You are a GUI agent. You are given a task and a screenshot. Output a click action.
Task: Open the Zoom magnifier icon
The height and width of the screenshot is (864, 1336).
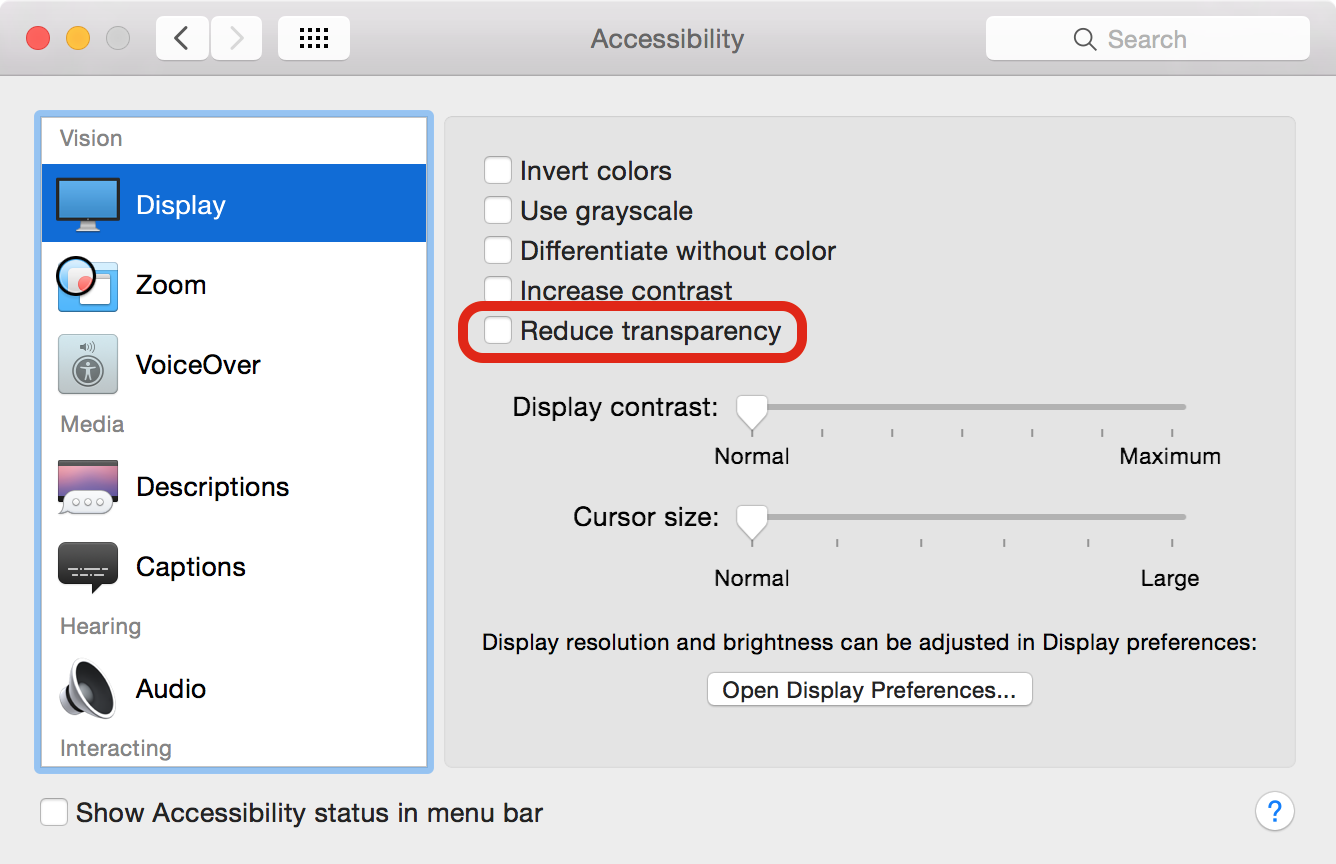[87, 285]
